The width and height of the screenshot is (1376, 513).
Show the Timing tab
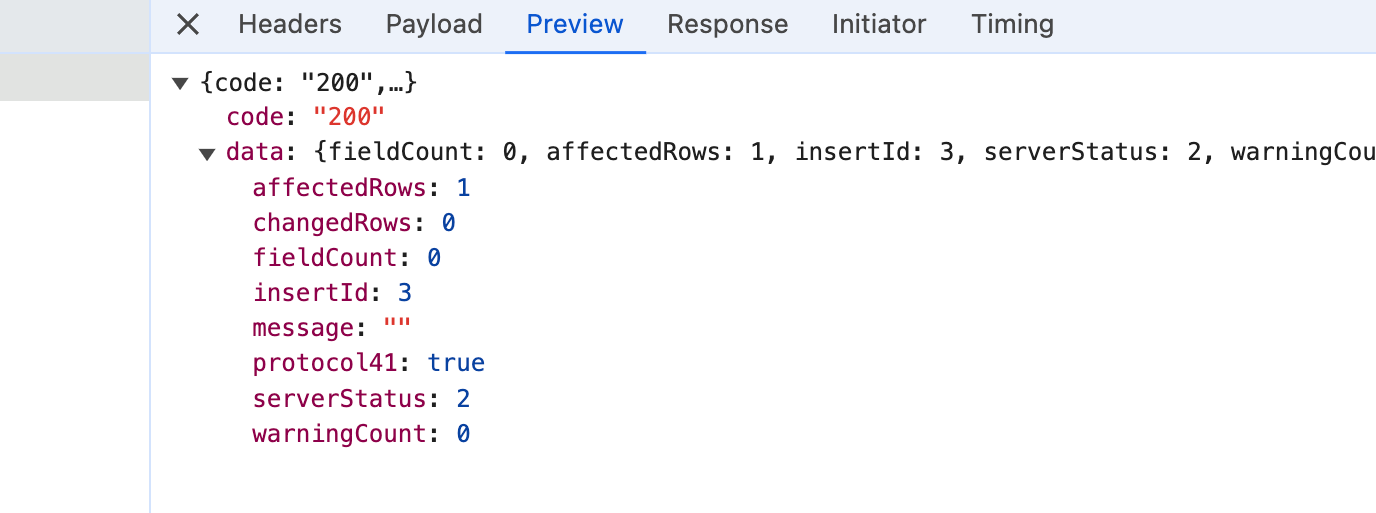click(1012, 25)
